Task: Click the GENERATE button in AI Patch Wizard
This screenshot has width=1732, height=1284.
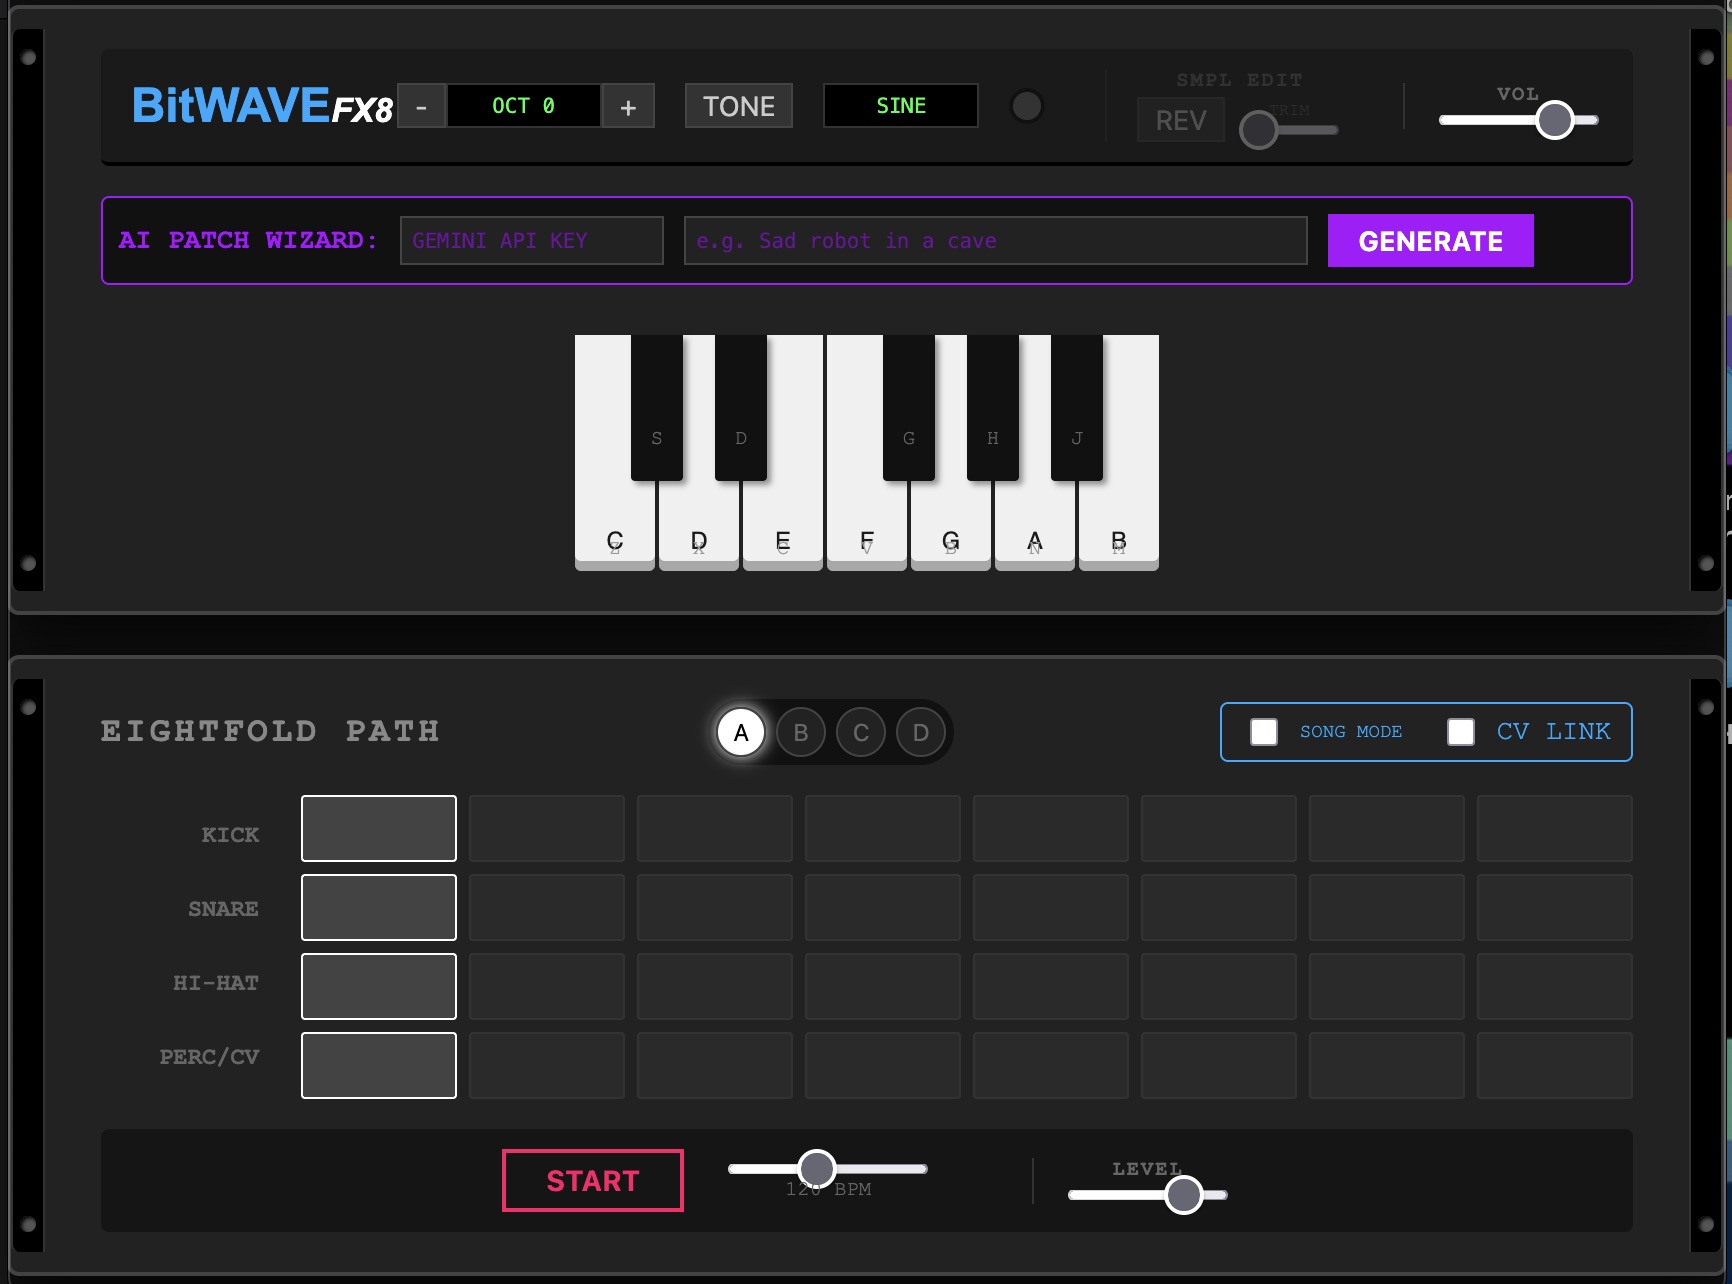Action: pos(1429,240)
